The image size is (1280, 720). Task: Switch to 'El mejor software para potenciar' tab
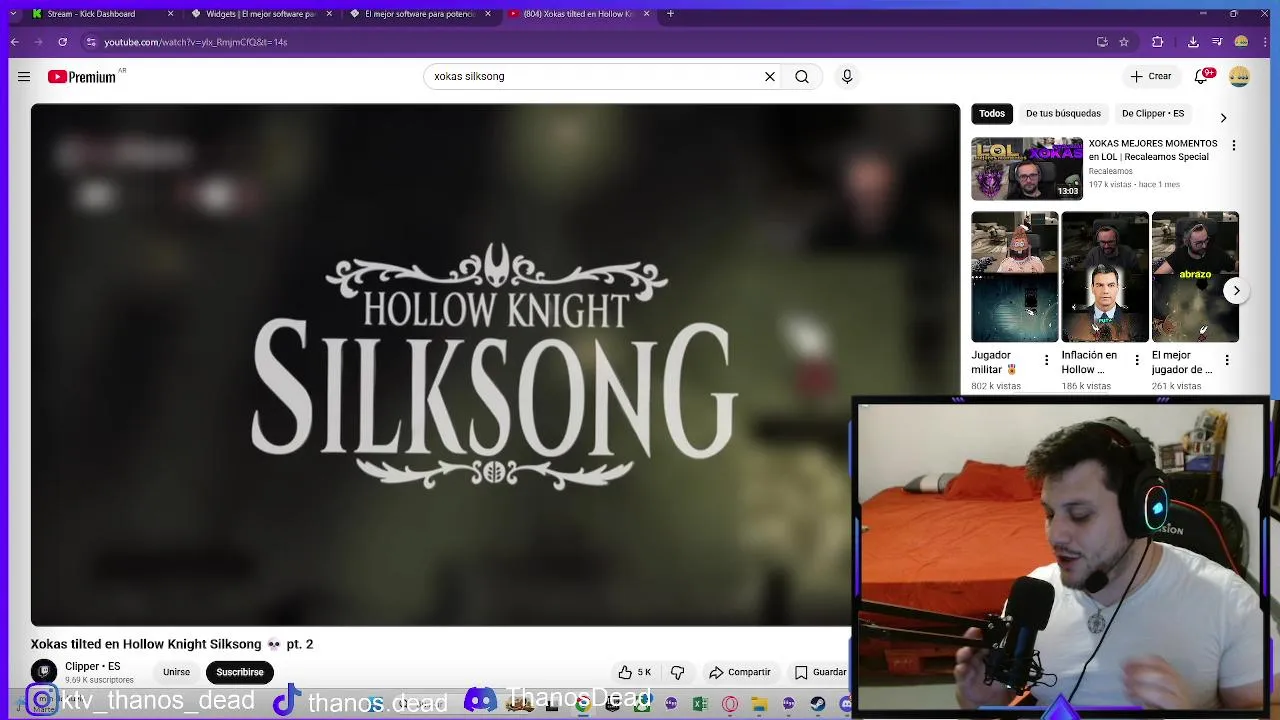click(x=418, y=14)
